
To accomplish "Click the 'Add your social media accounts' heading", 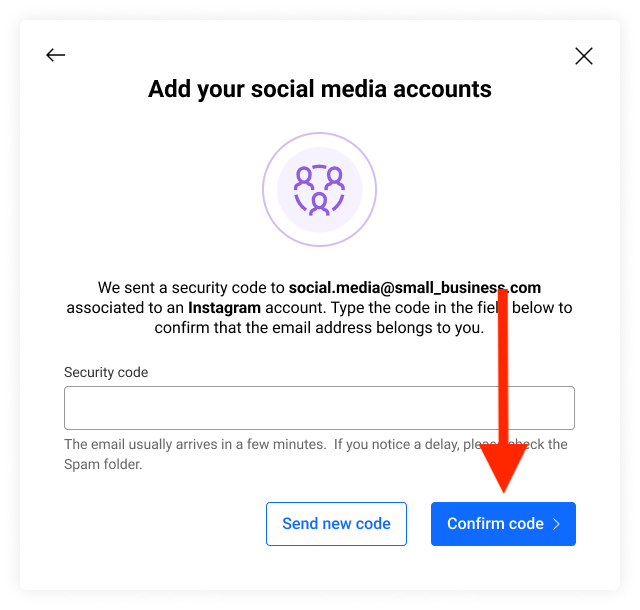I will point(320,89).
